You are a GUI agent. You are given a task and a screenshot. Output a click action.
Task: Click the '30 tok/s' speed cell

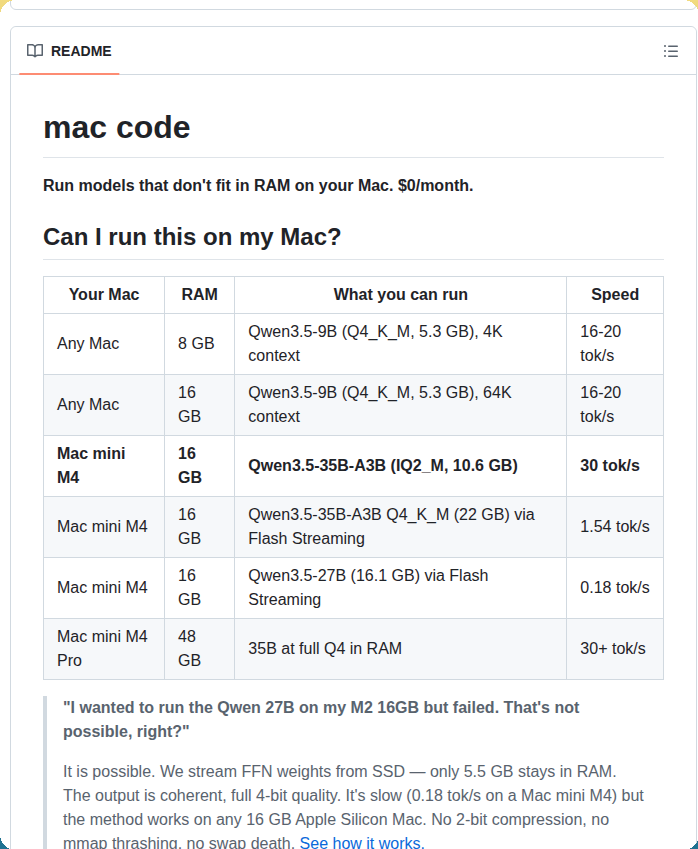click(615, 466)
